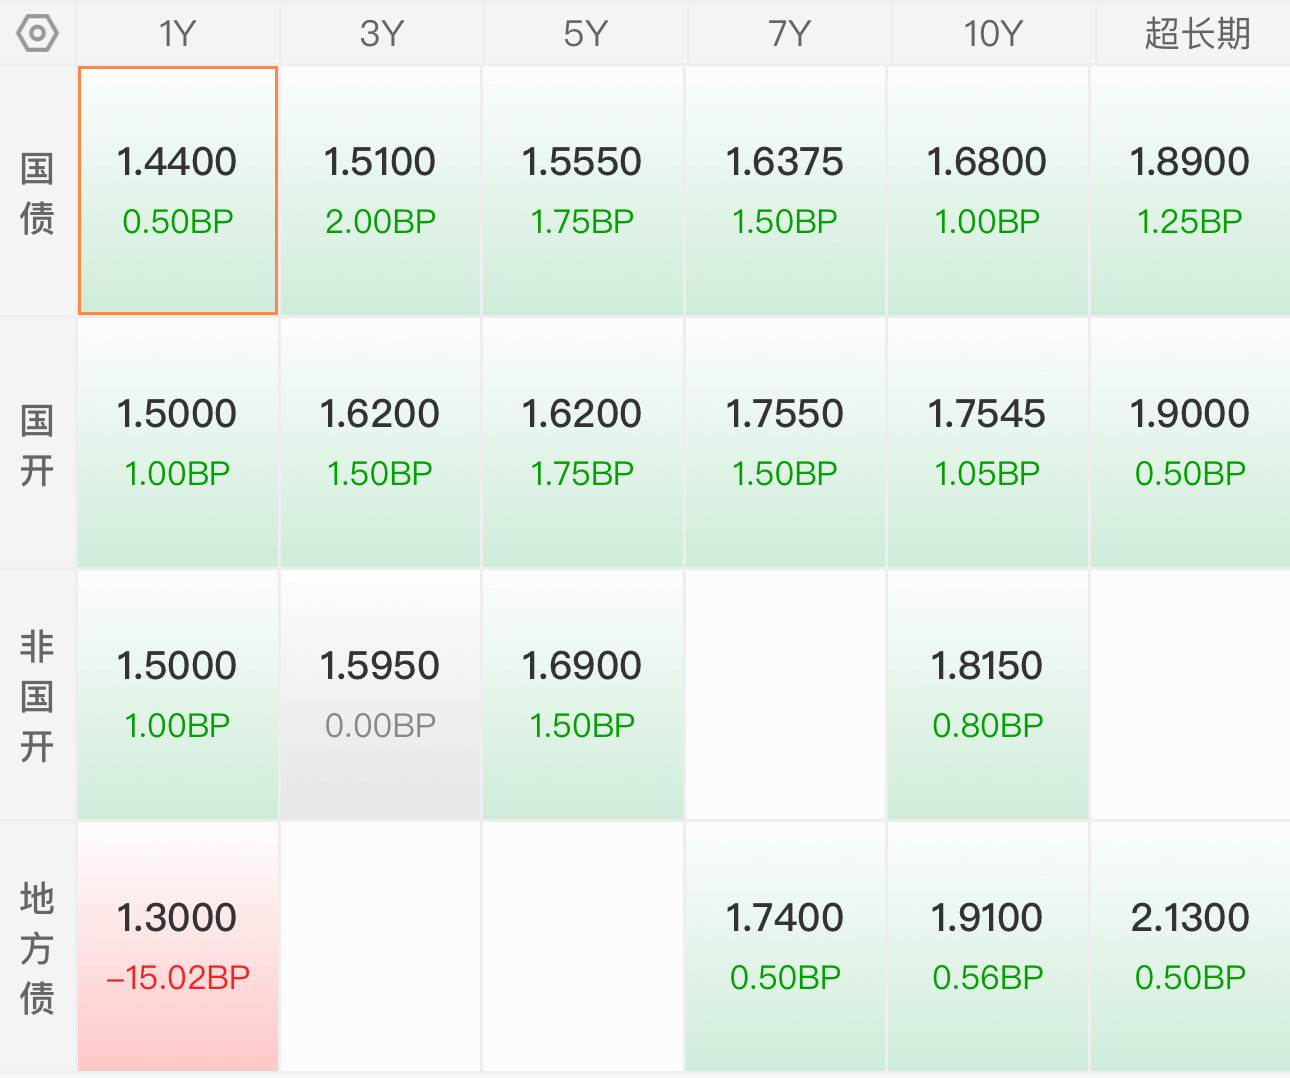Open the red 1.3000 地方债 1Y cell

[178, 947]
